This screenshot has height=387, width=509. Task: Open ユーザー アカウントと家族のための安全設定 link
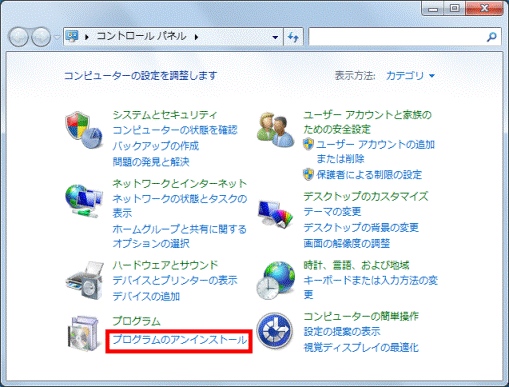[367, 122]
